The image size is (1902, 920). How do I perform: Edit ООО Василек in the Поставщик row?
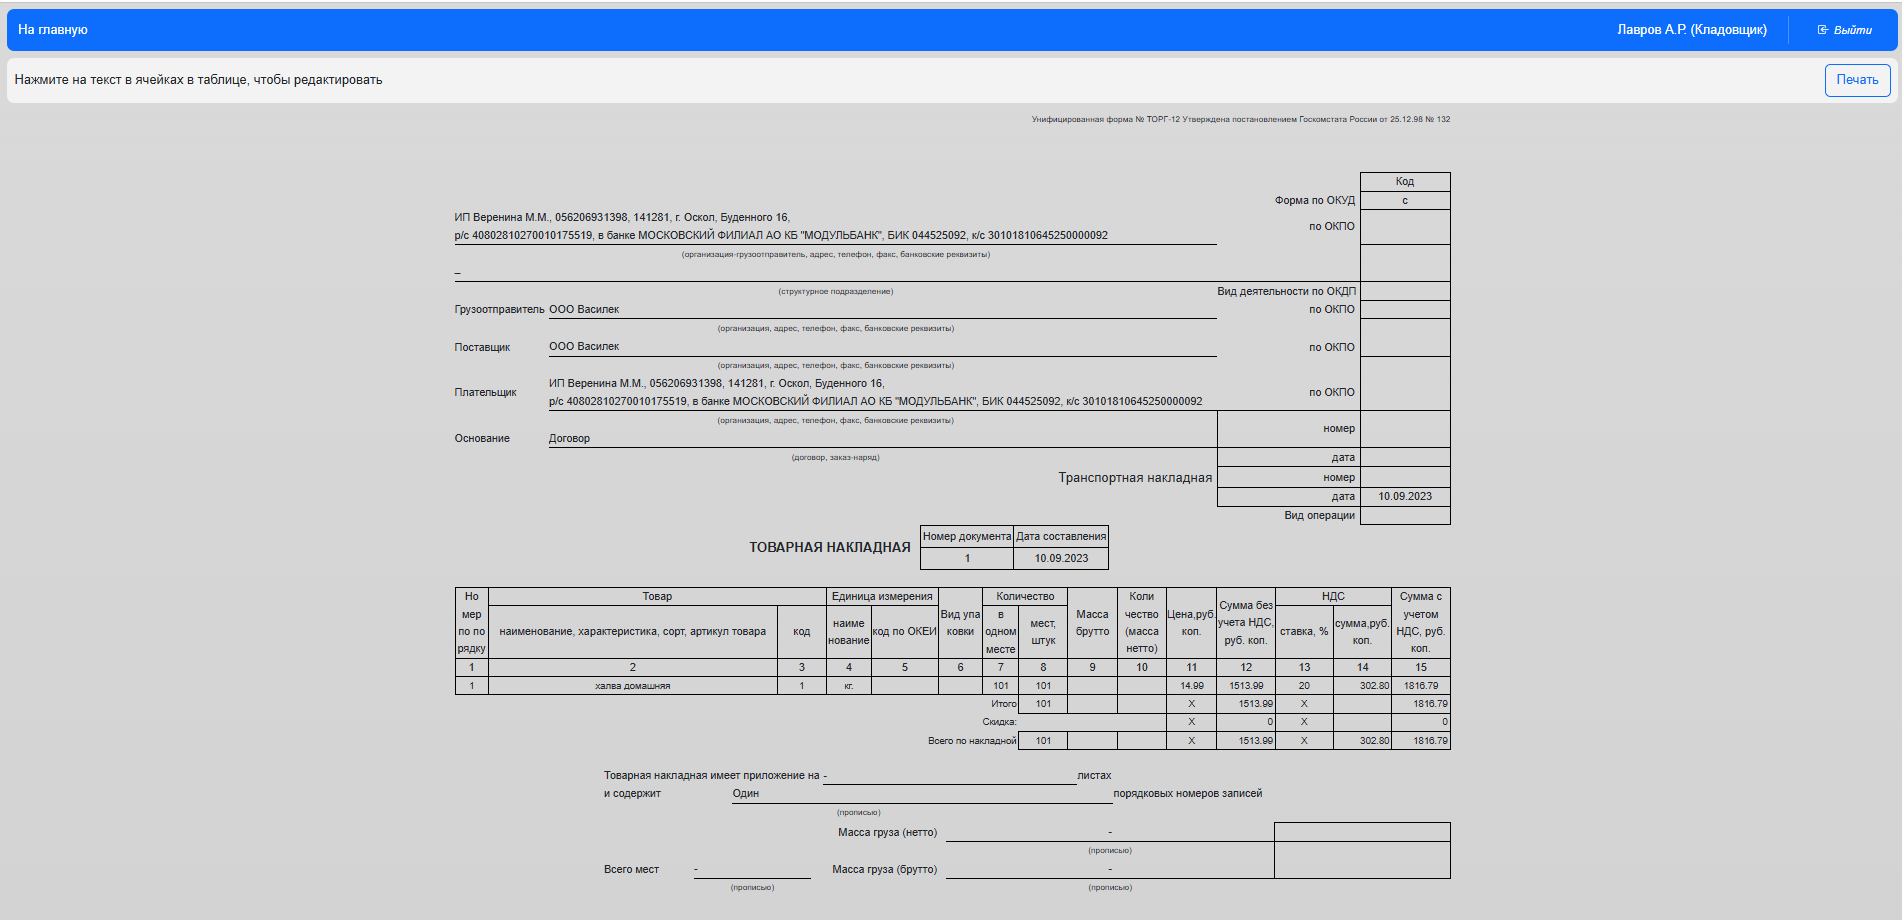[x=584, y=347]
